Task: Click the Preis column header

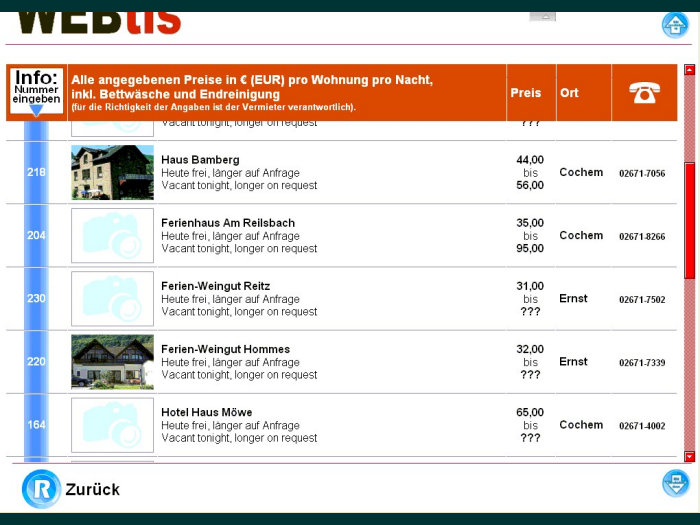Action: coord(526,93)
